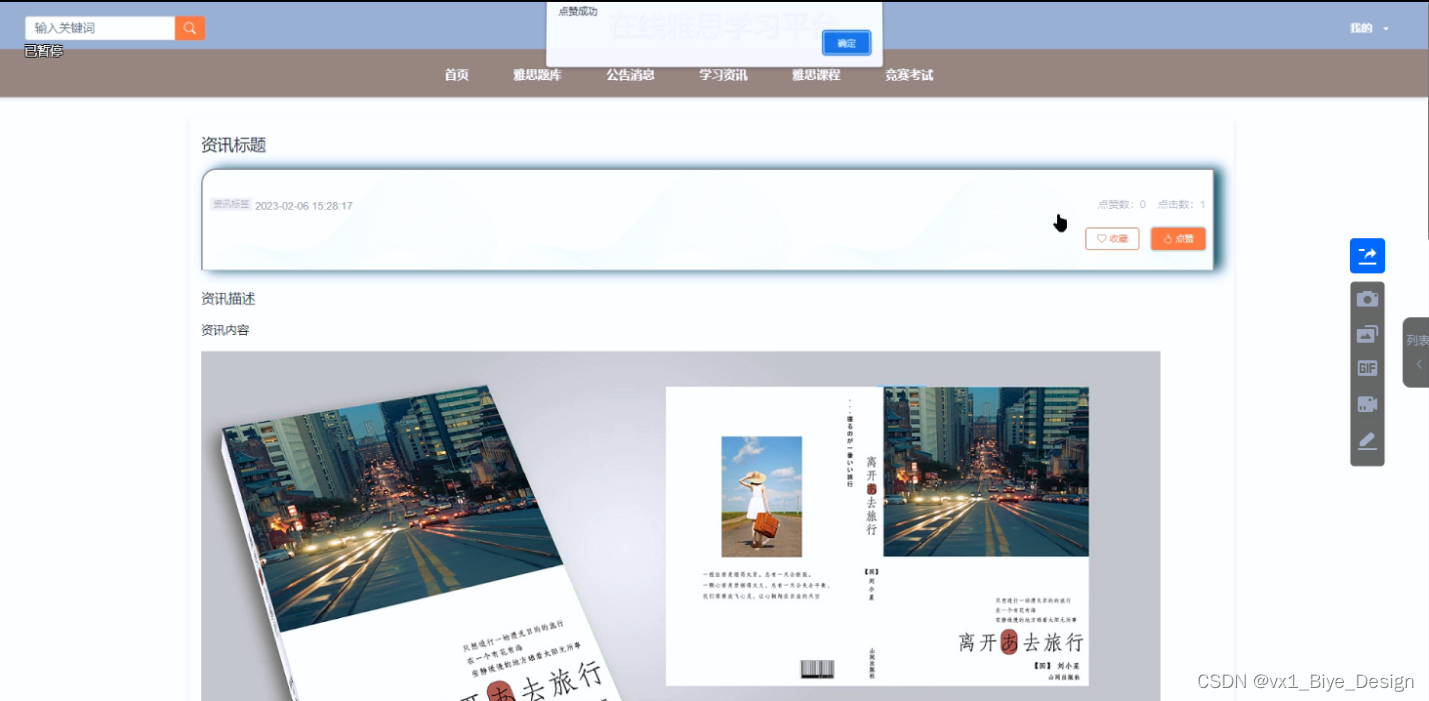
Task: Click the book cover content image
Action: (x=680, y=526)
